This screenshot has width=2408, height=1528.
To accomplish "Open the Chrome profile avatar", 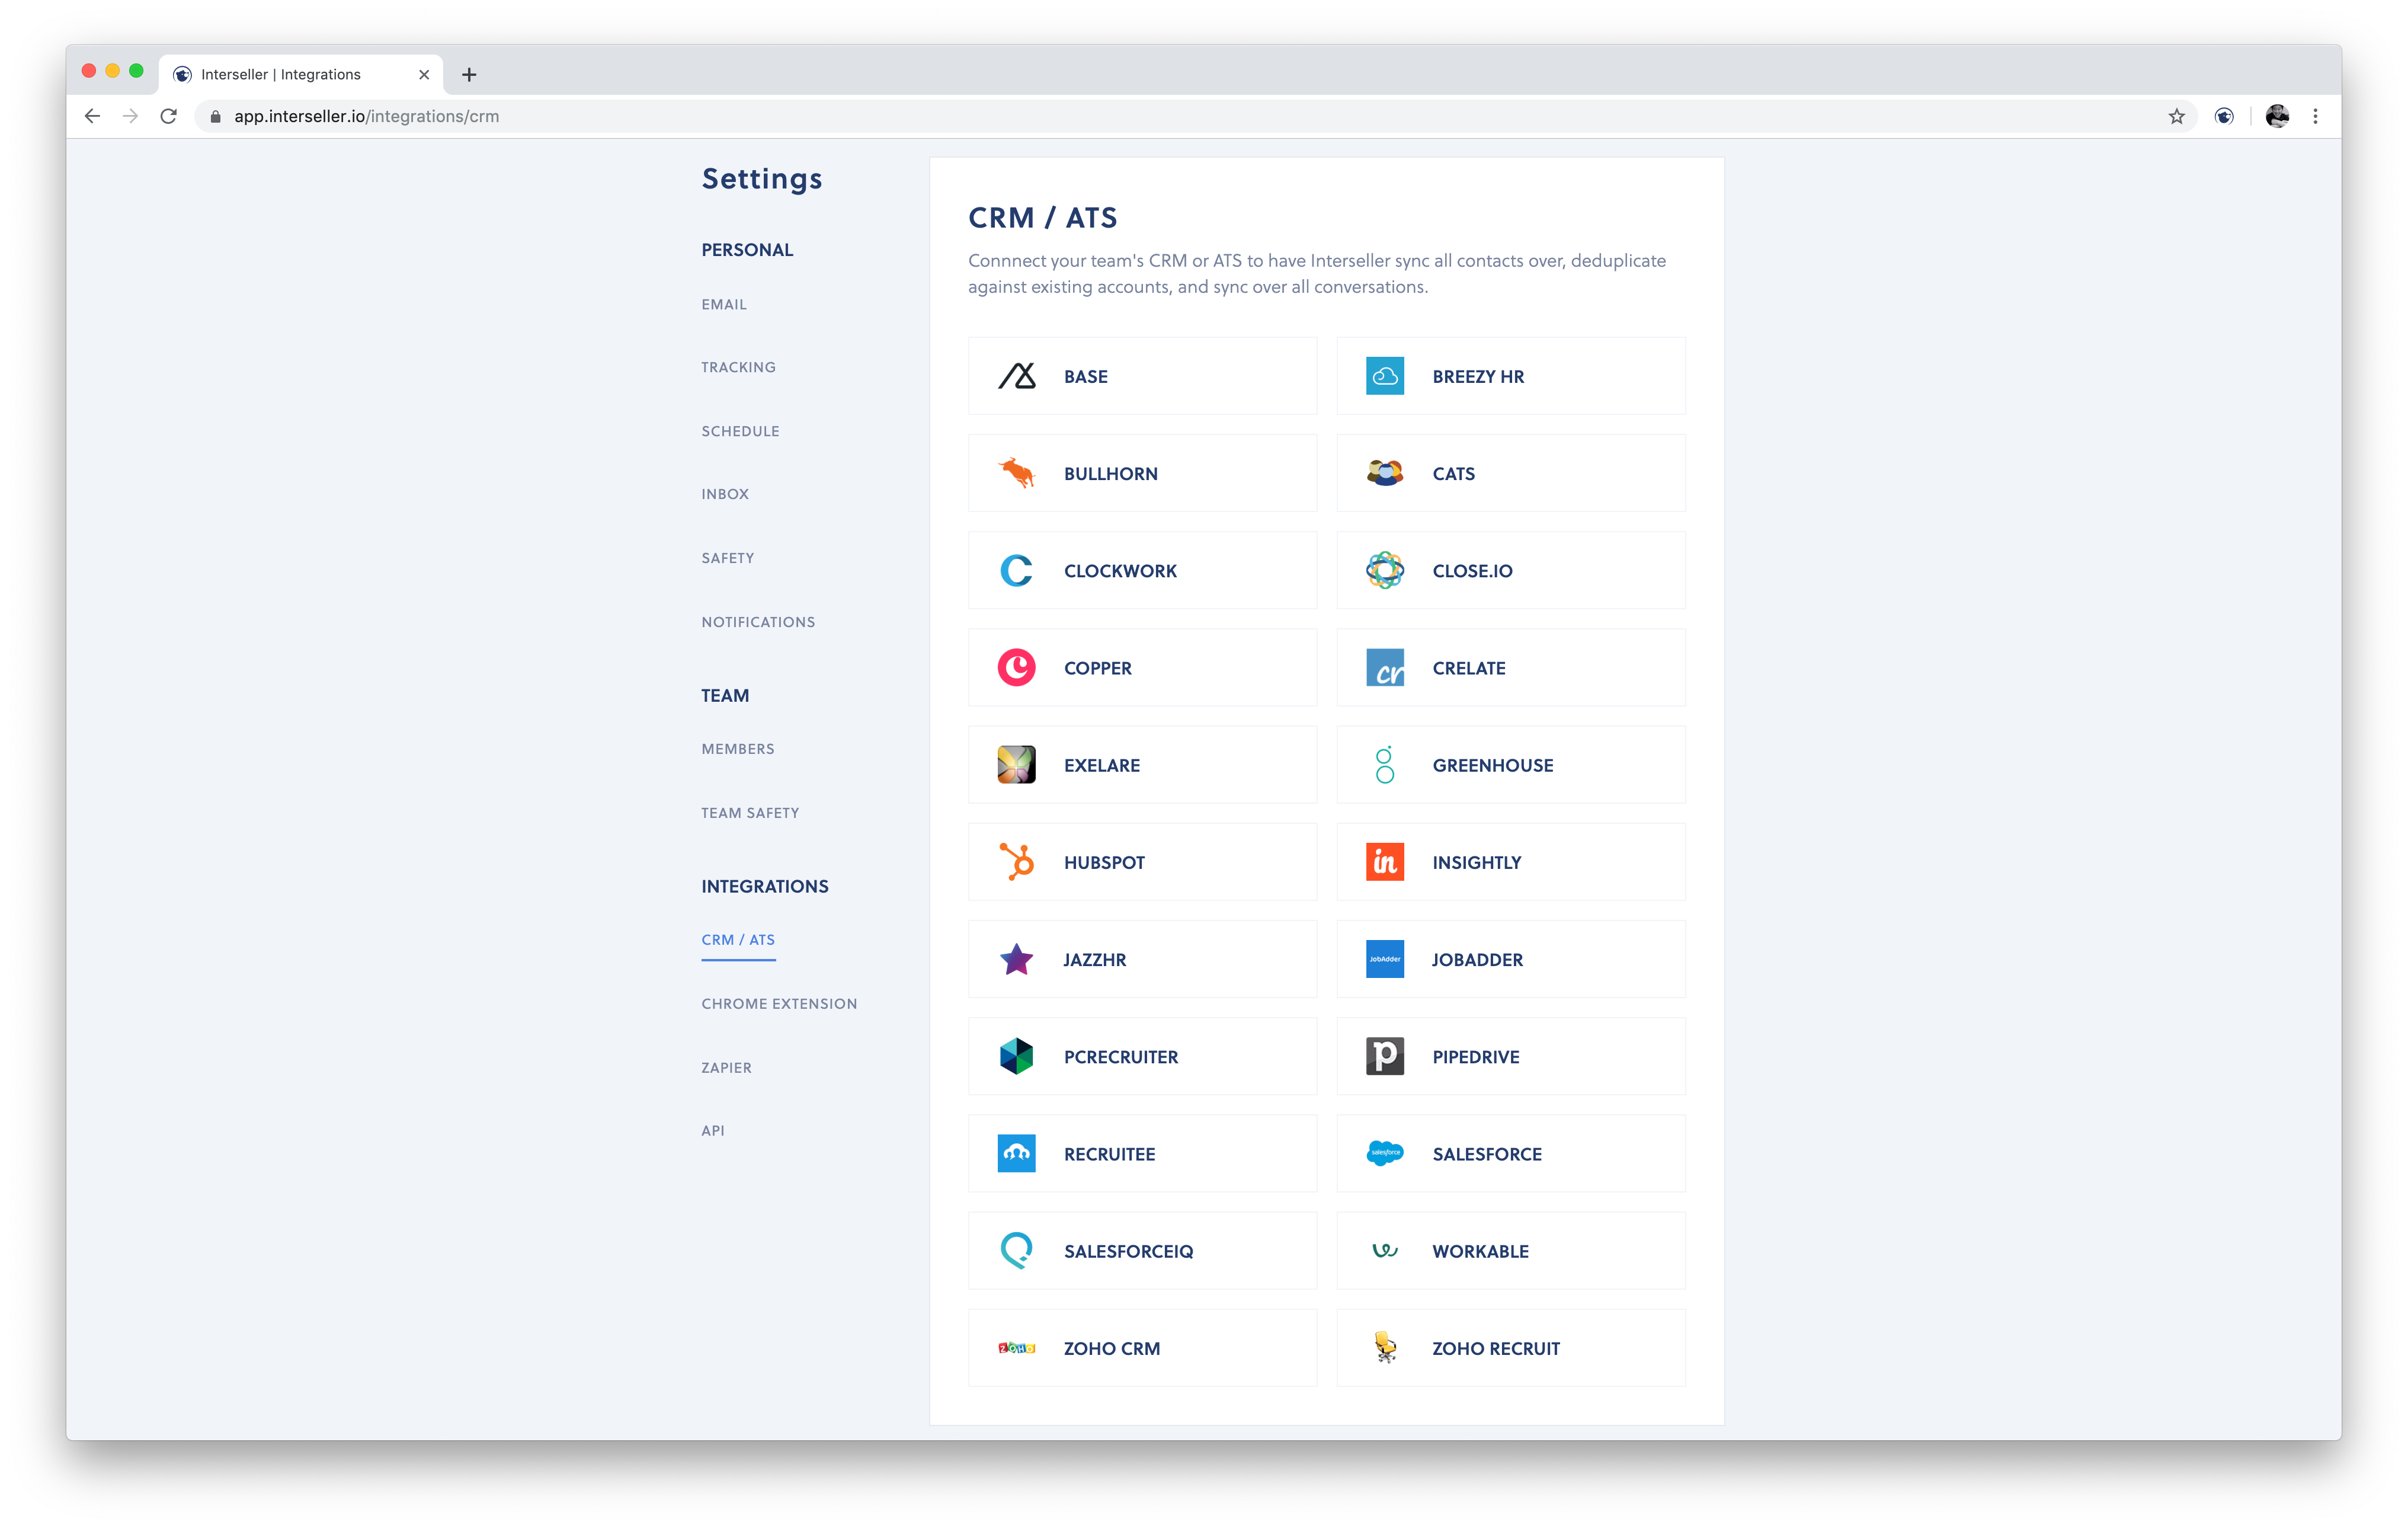I will pyautogui.click(x=2277, y=116).
